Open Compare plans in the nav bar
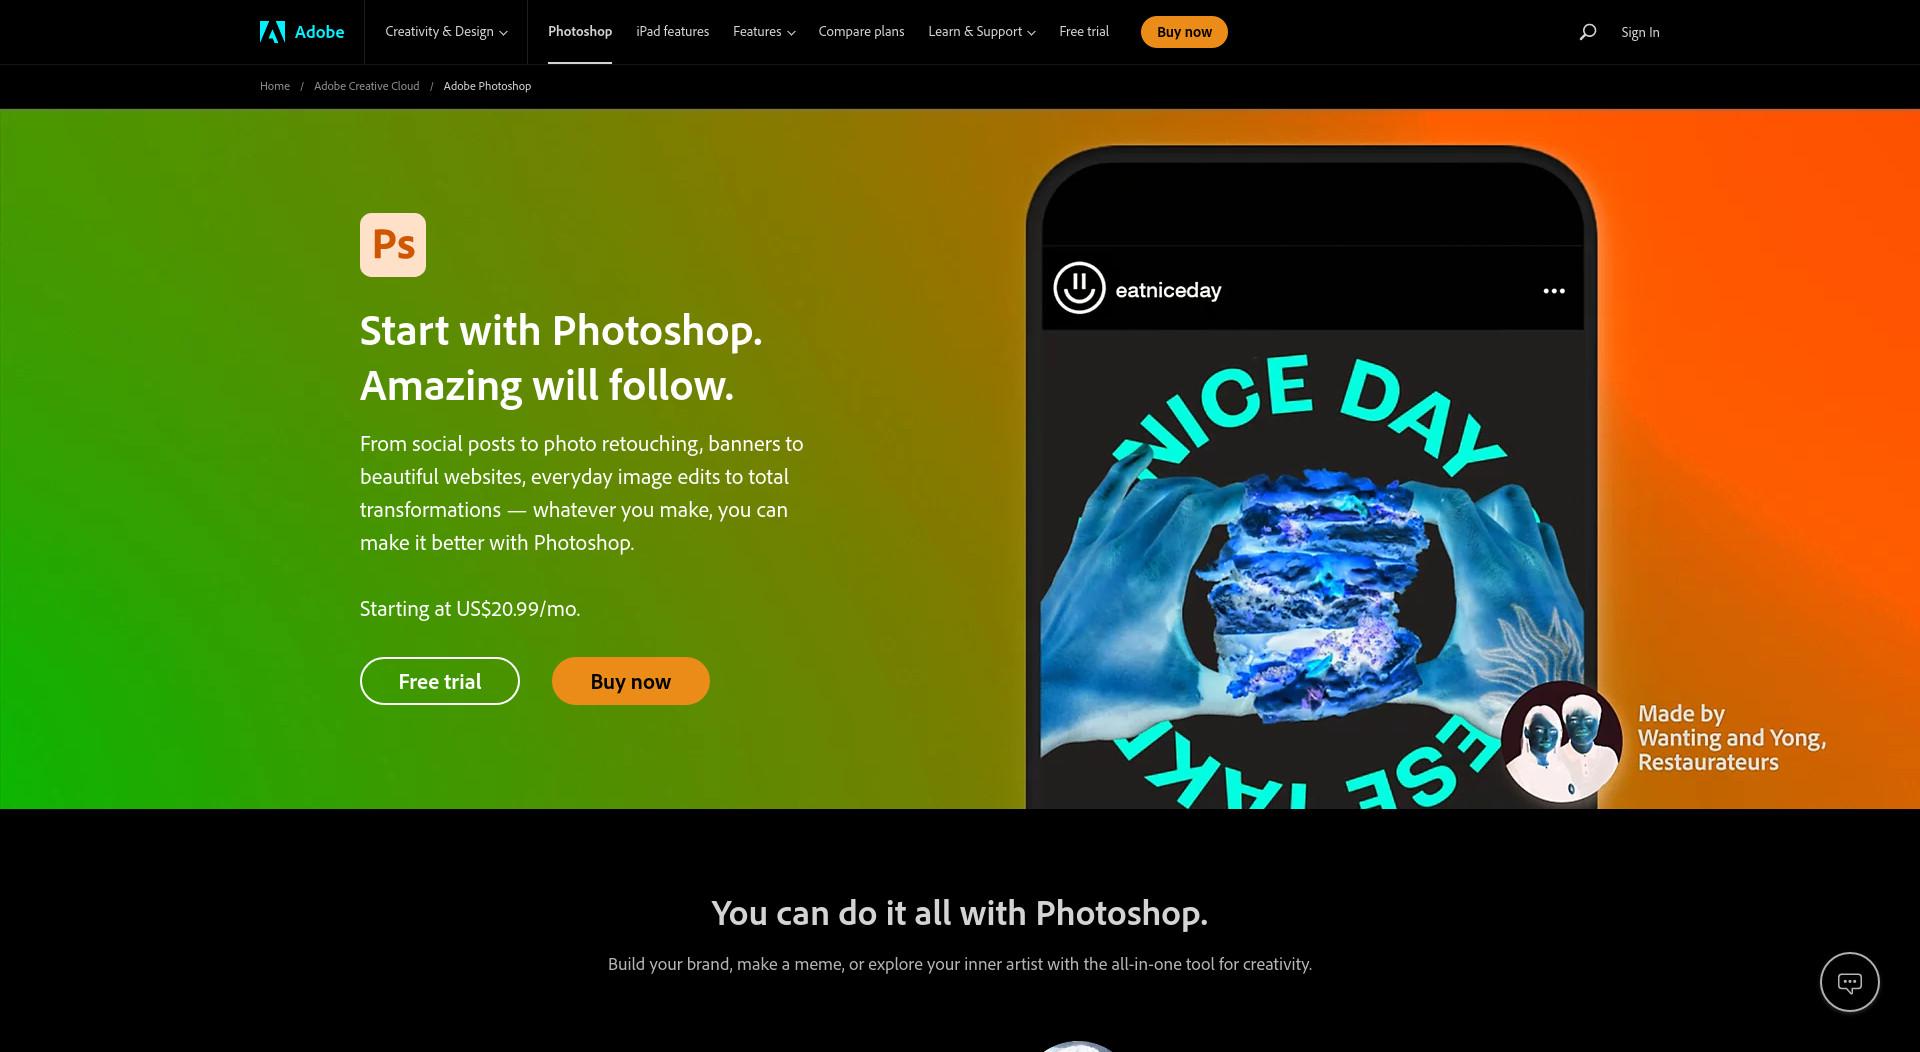 click(x=861, y=32)
